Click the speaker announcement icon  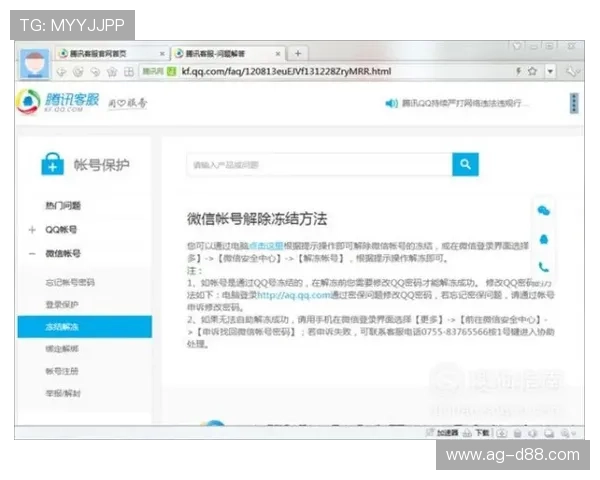tap(391, 103)
